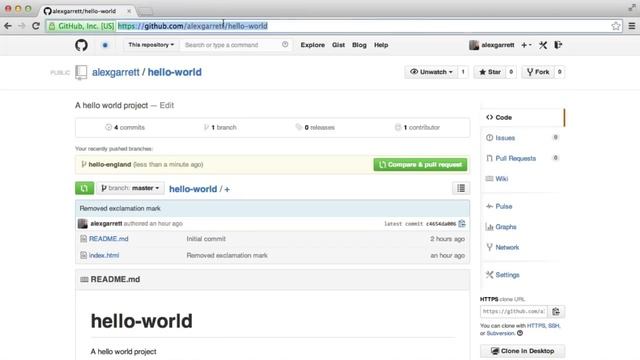Click the search help question icon
The image size is (640, 360).
point(285,44)
